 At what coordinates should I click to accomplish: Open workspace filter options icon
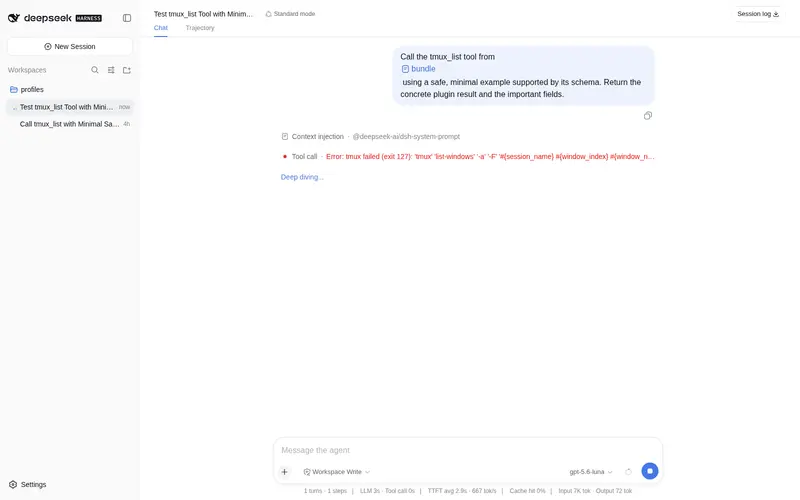point(111,70)
